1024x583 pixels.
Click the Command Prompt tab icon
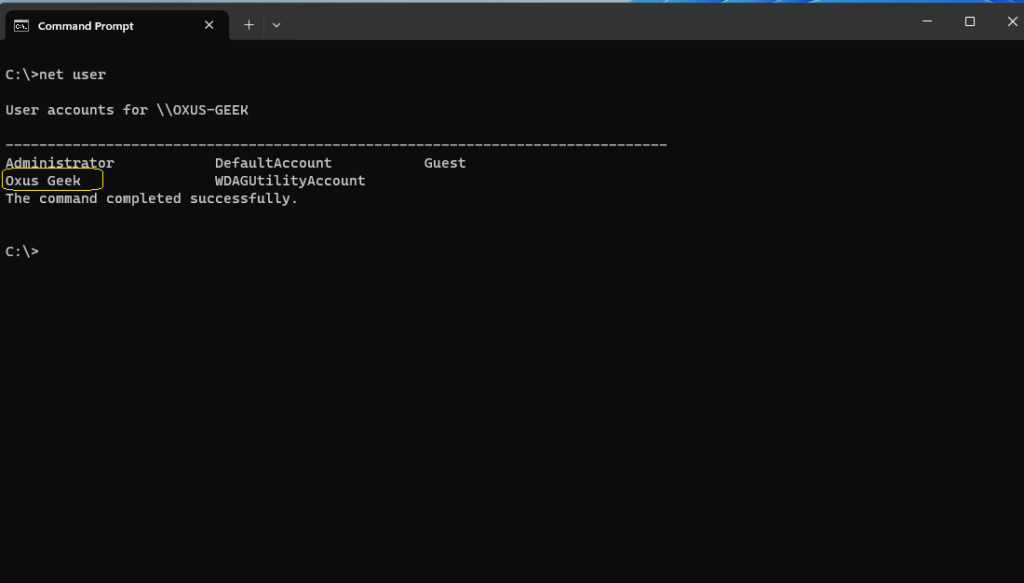[x=22, y=25]
